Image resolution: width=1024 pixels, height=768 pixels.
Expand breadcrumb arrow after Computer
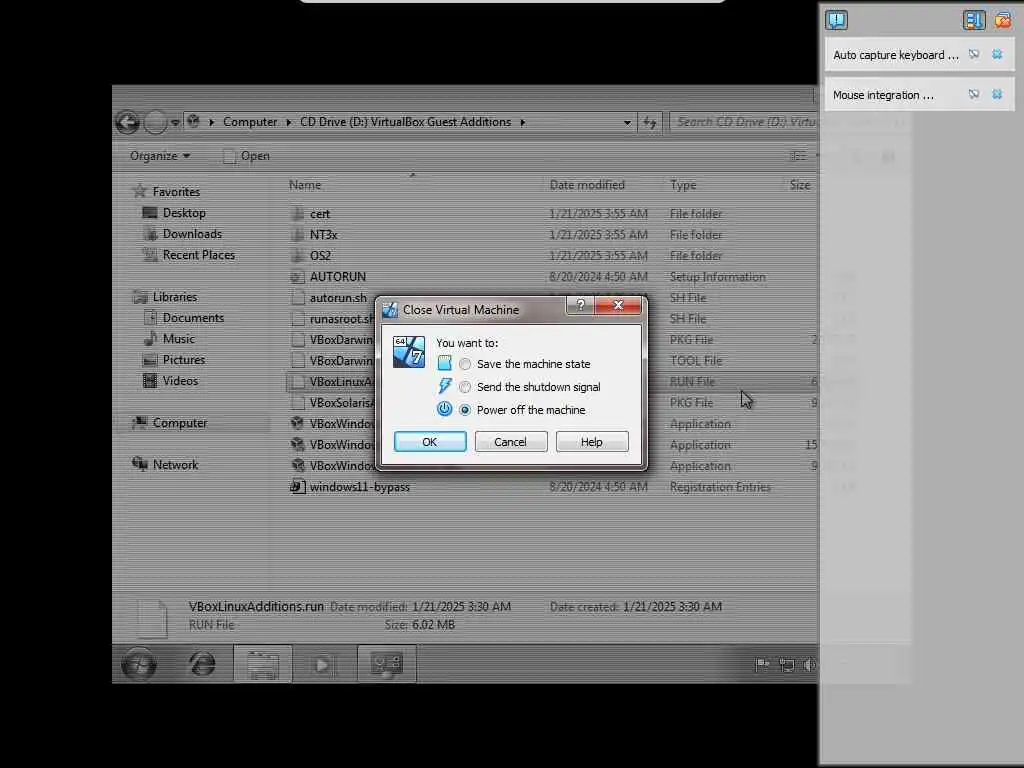[289, 122]
